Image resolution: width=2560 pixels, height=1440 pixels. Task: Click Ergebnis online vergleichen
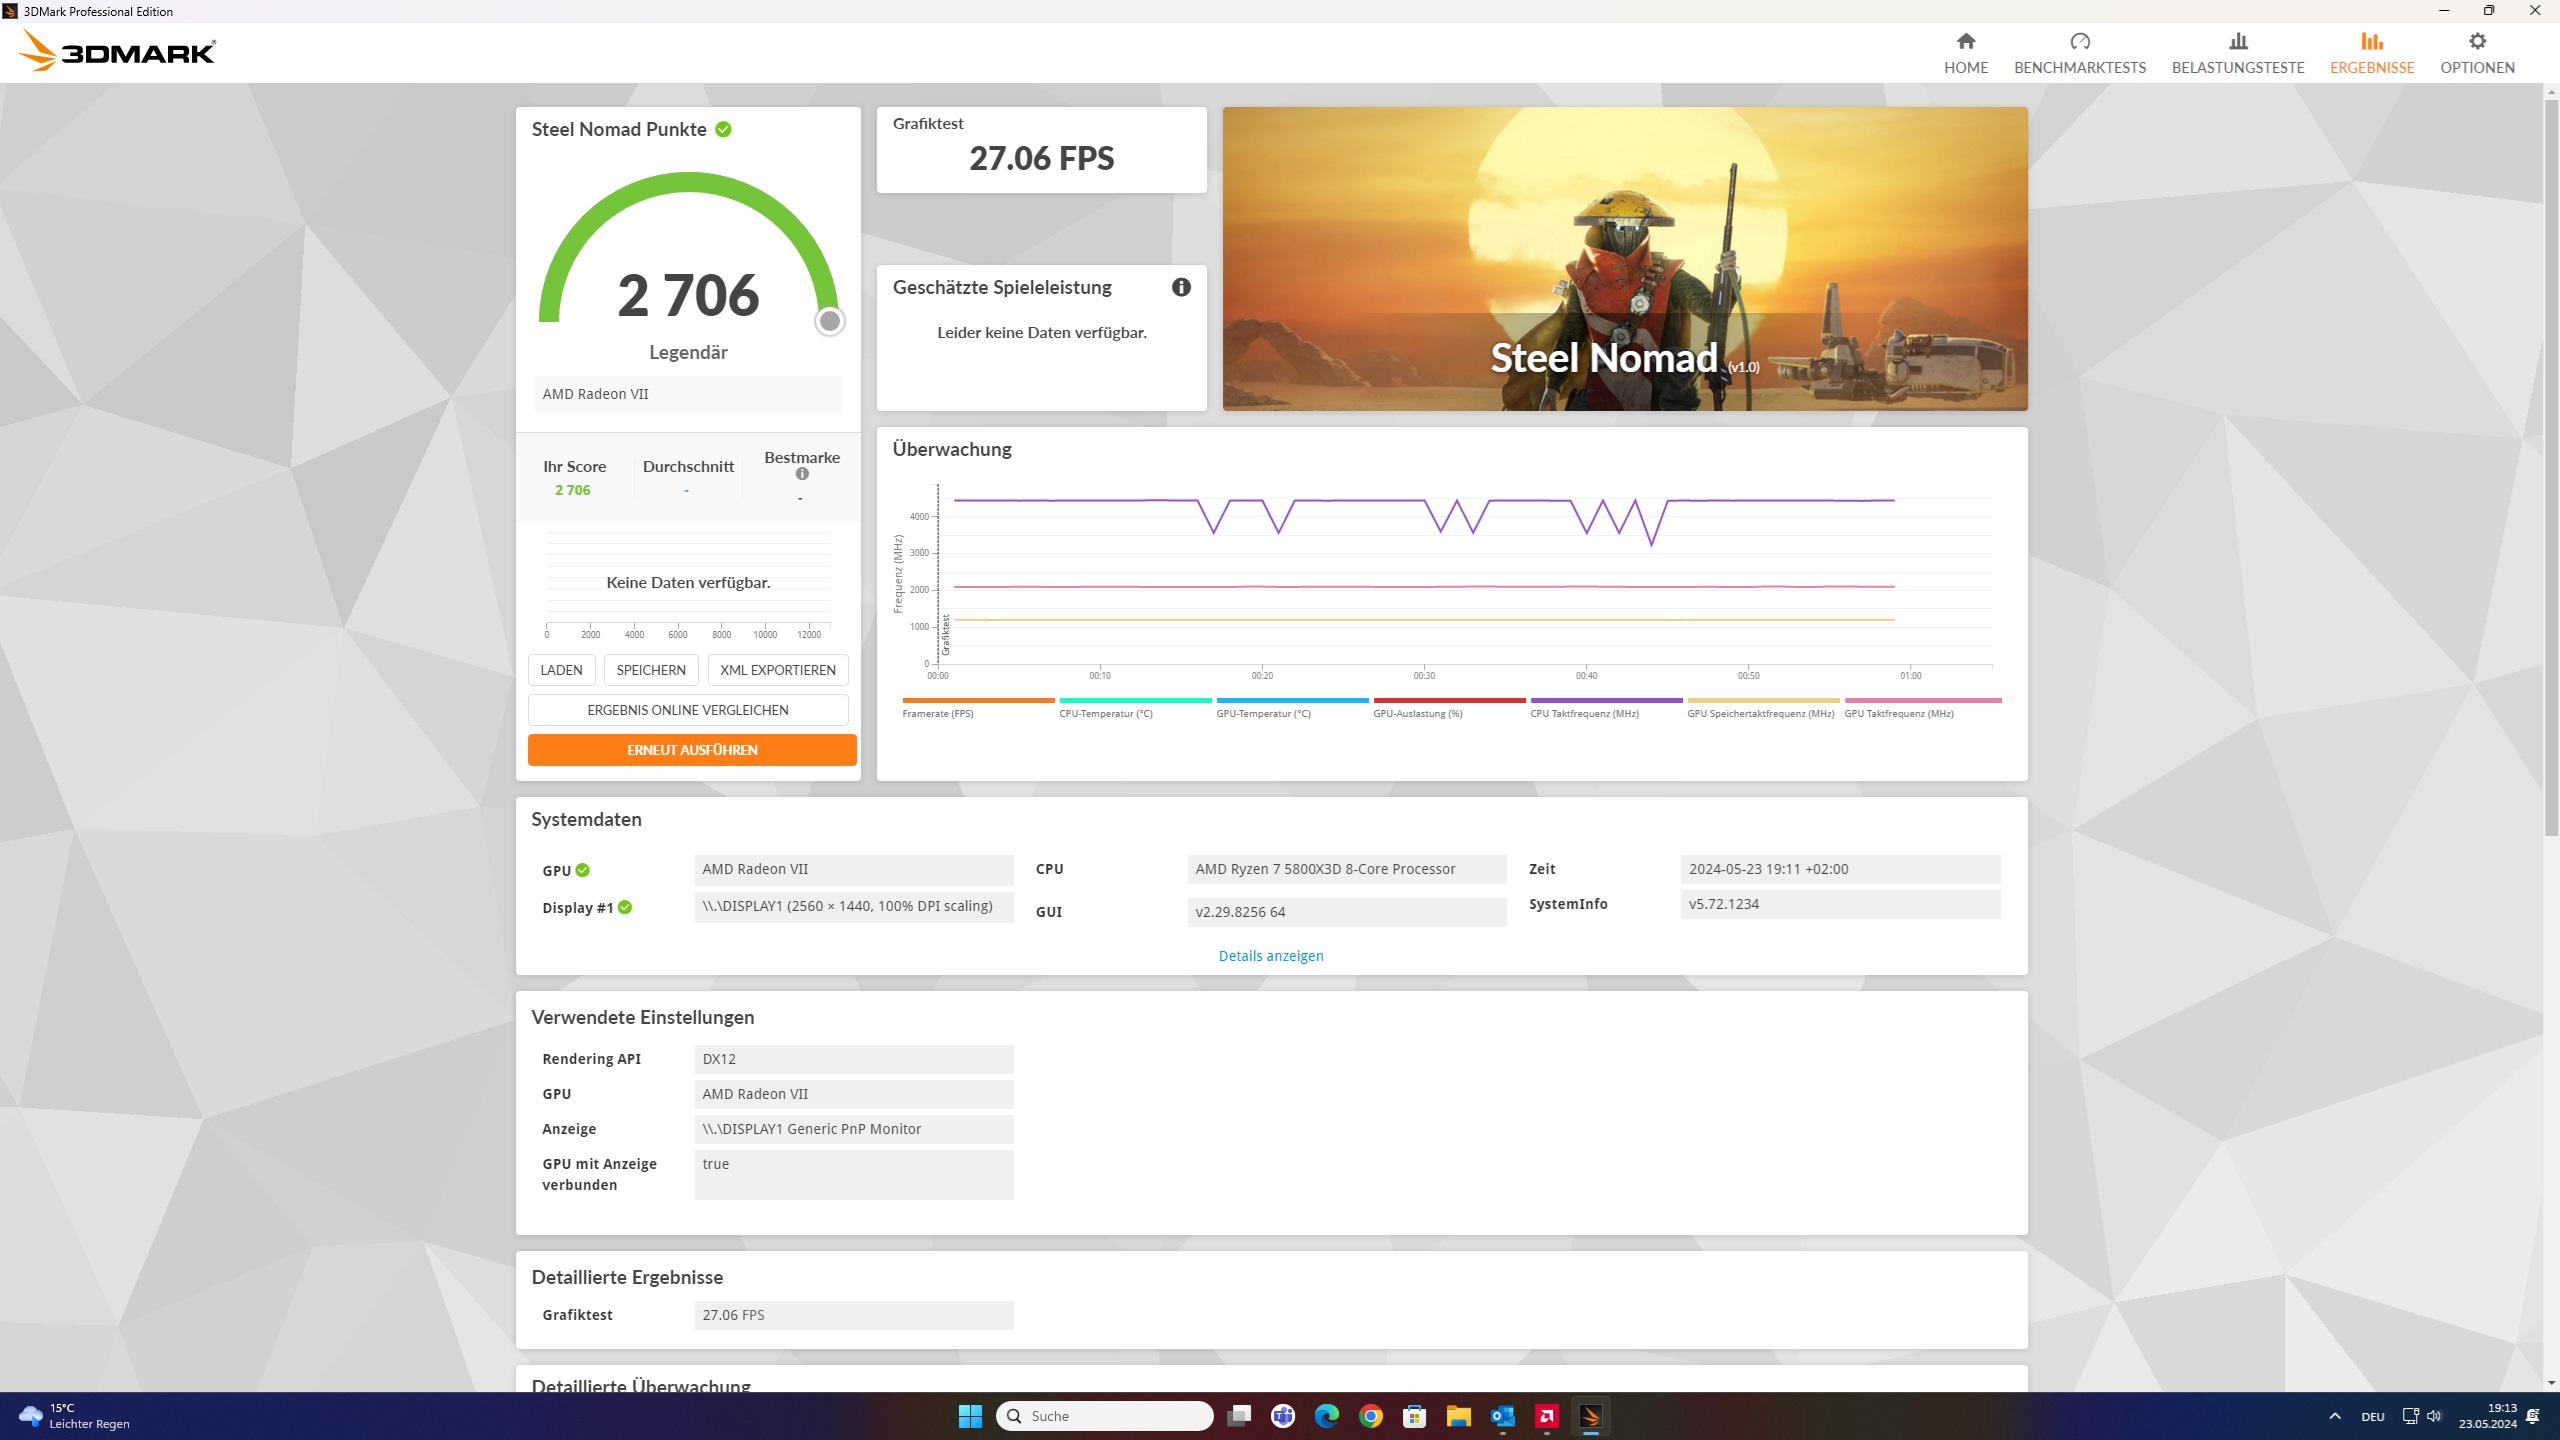[x=687, y=710]
